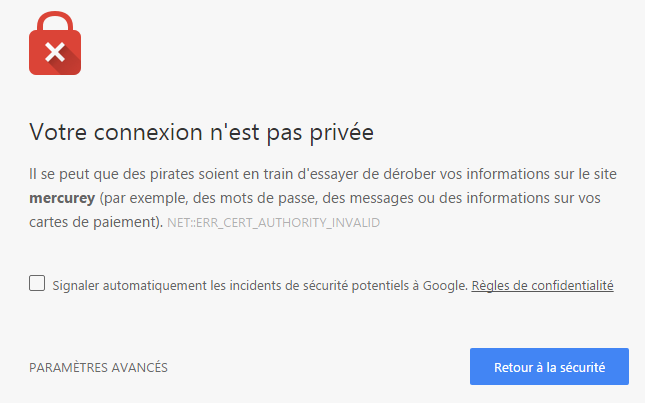Open the Règles de confidentialité link
This screenshot has width=645, height=403.
[x=542, y=285]
